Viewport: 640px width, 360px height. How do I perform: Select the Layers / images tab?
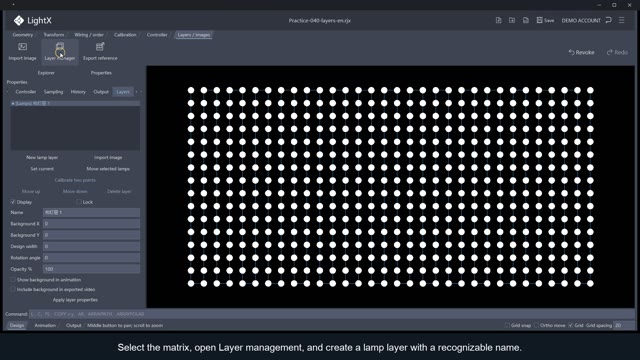coord(194,35)
